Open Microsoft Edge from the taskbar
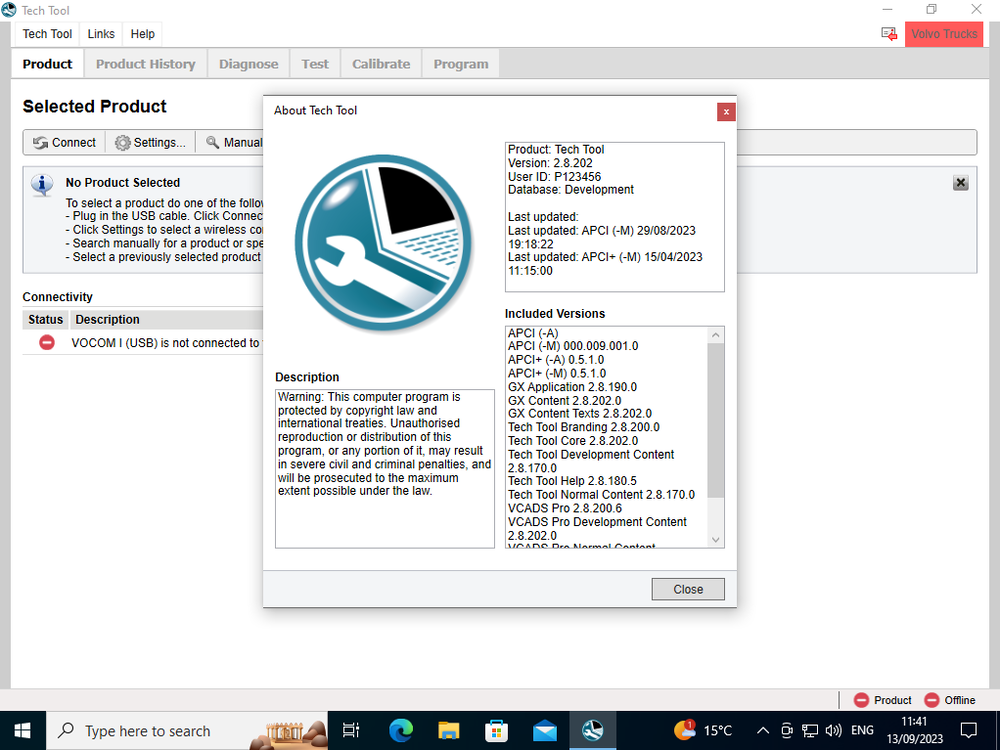1000x750 pixels. click(401, 731)
